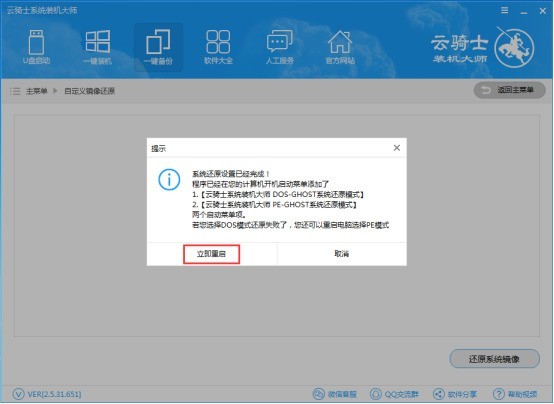
Task: Open QQ交流群 link
Action: pos(394,394)
